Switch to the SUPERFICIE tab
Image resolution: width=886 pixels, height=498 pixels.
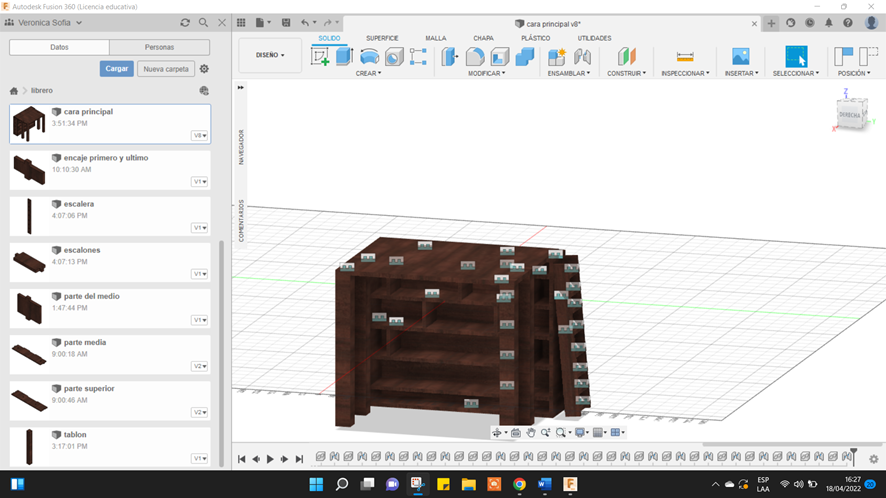click(382, 38)
